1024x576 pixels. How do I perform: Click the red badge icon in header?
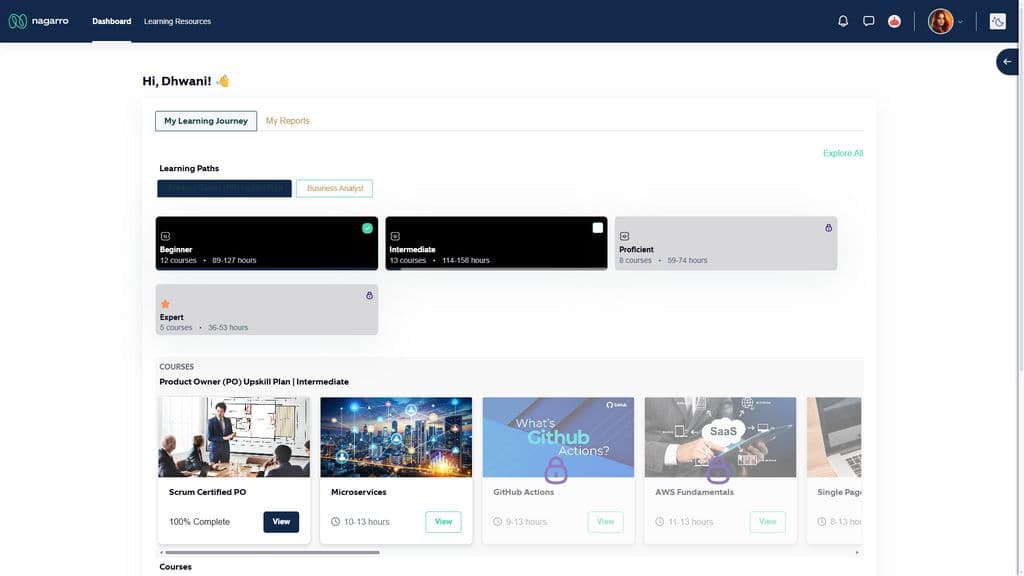[894, 22]
